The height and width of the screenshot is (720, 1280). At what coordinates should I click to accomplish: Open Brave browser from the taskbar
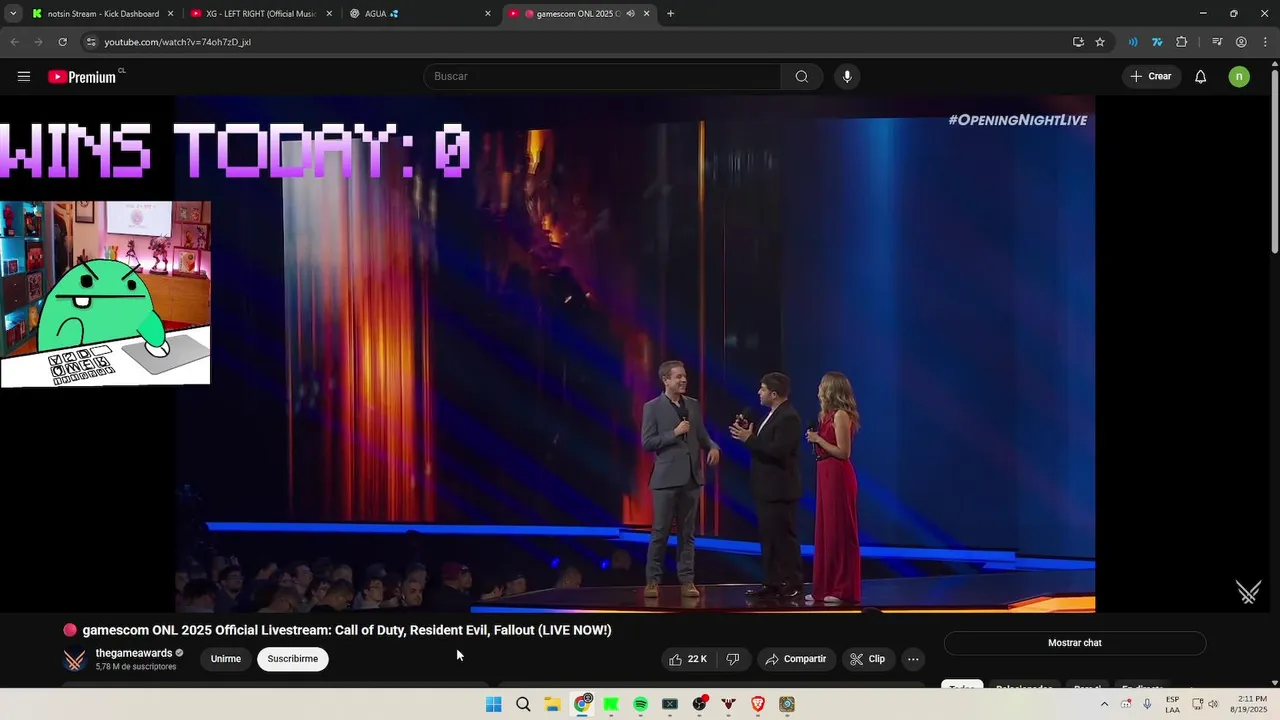758,705
